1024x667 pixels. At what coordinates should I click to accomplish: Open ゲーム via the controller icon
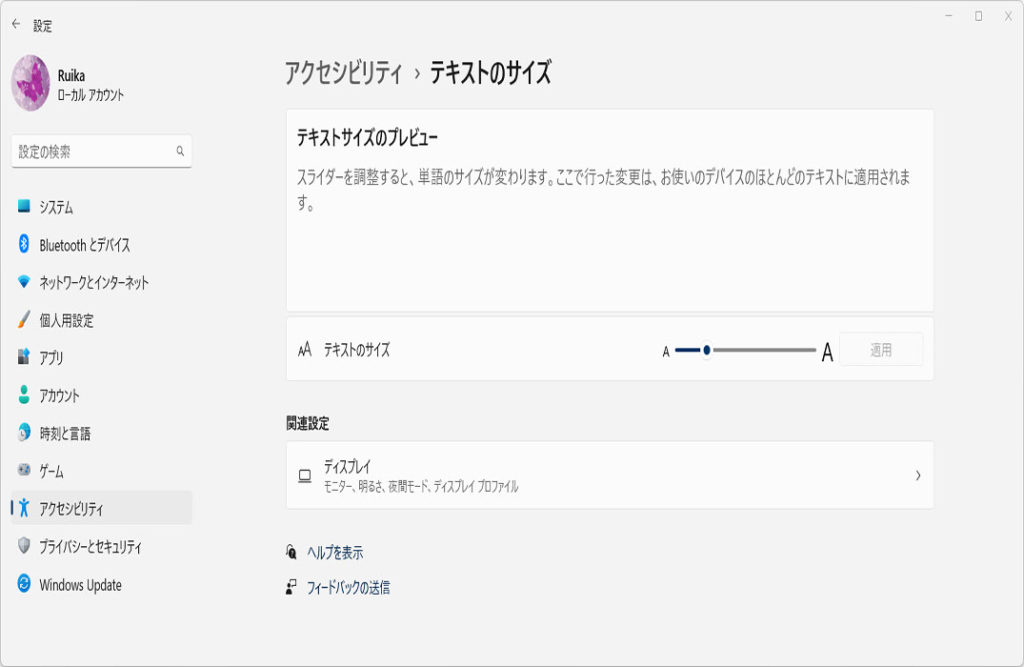click(24, 470)
